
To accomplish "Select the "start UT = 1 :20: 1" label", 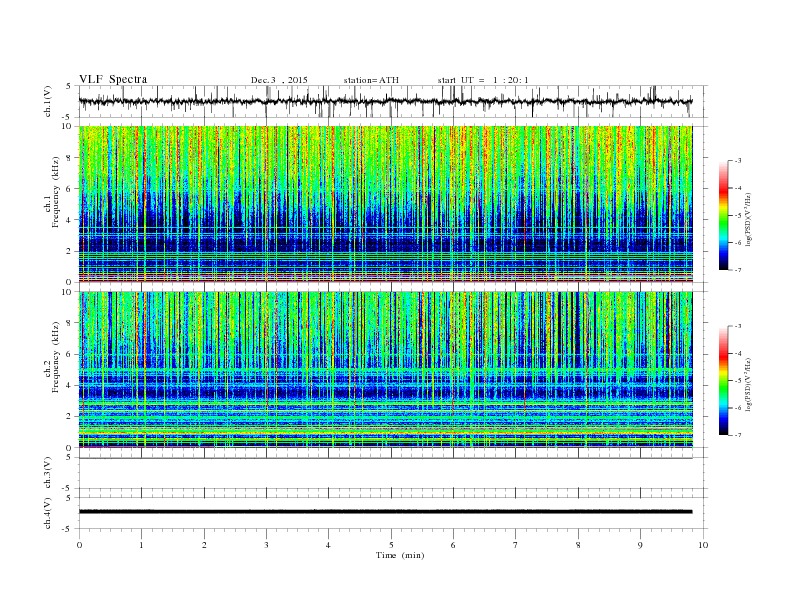I will coord(483,80).
